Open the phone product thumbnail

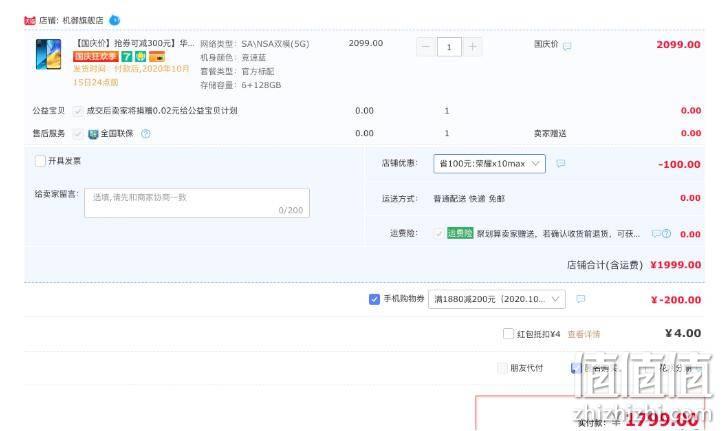click(x=48, y=54)
